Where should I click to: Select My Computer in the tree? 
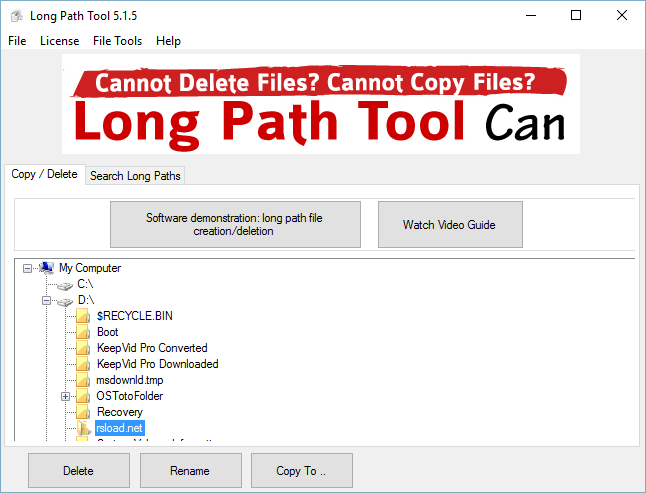(90, 268)
